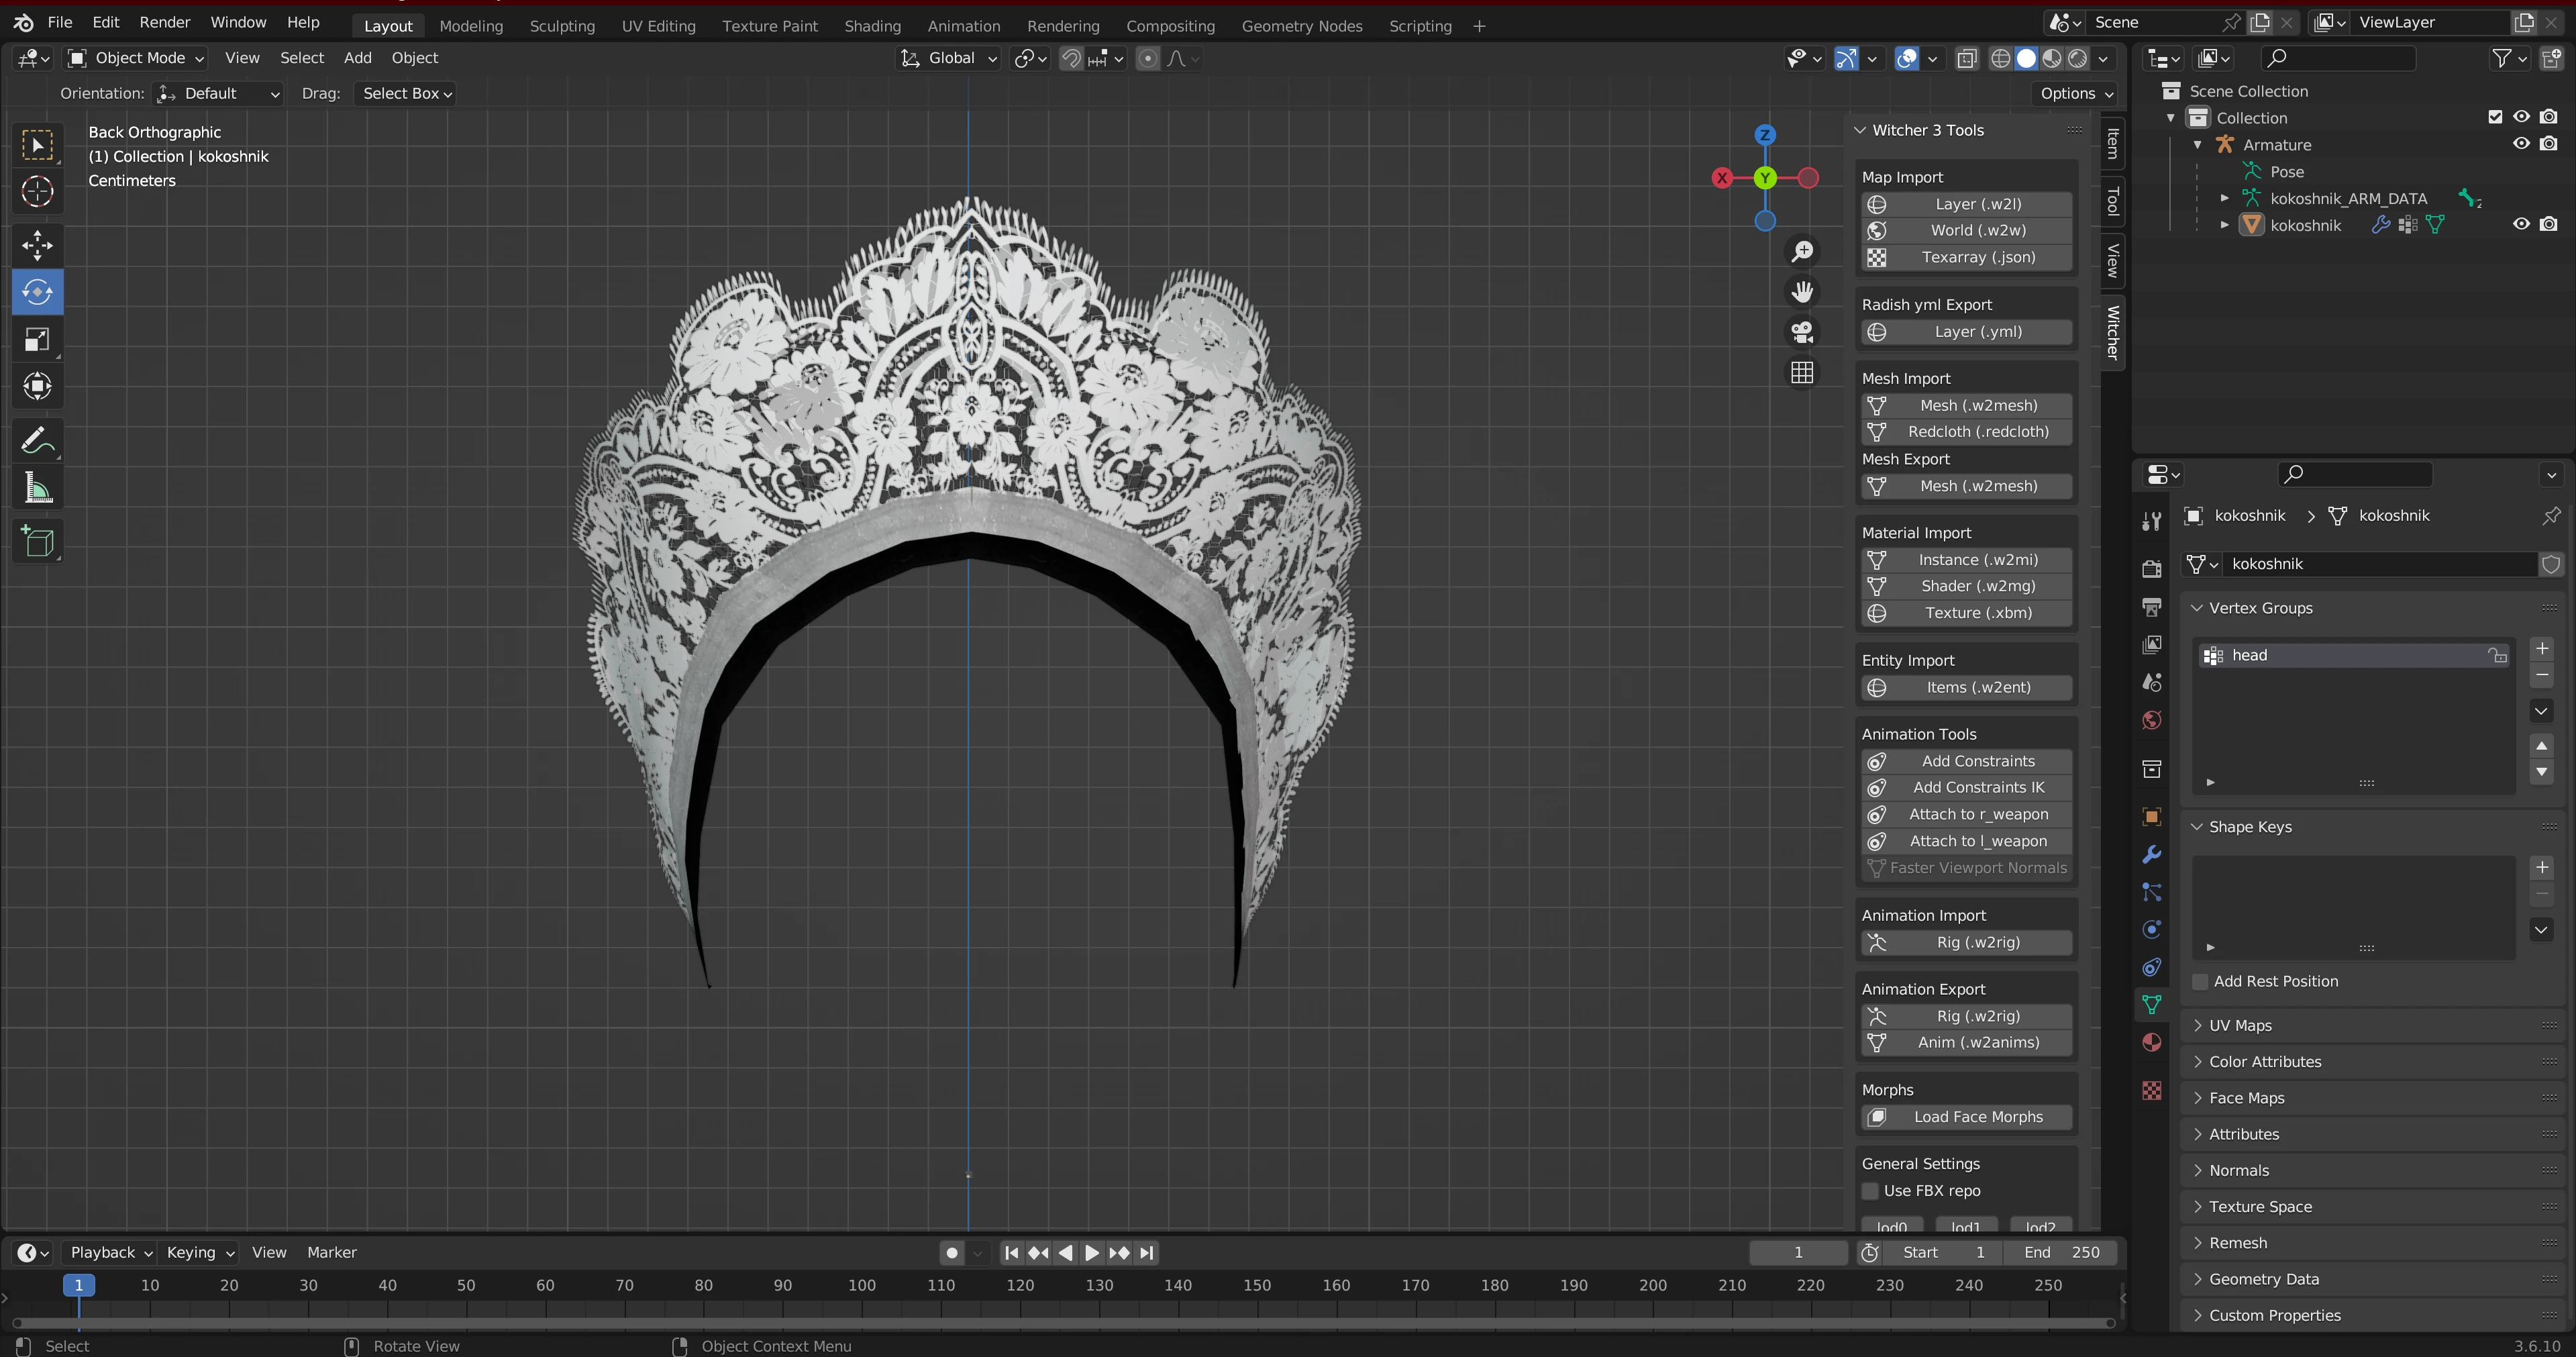This screenshot has height=1357, width=2576.
Task: Click the Z axis gizmo
Action: pyautogui.click(x=1765, y=135)
